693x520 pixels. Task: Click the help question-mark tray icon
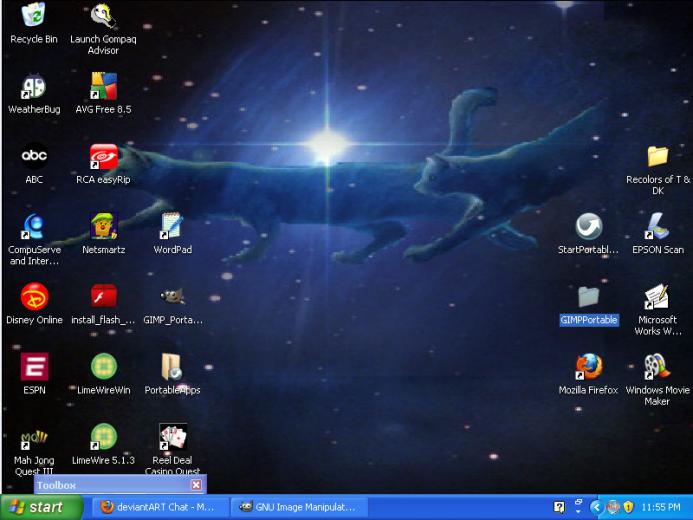[559, 507]
